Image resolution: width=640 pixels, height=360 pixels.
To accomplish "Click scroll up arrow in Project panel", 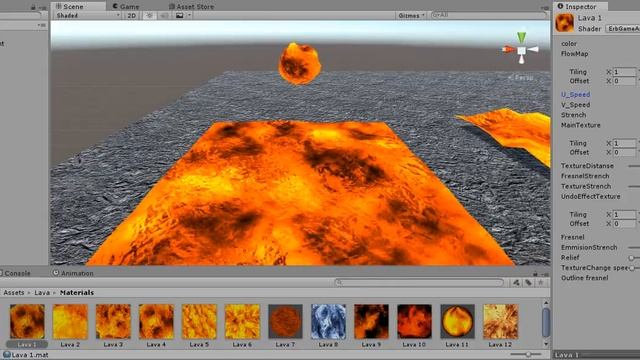I will click(546, 303).
